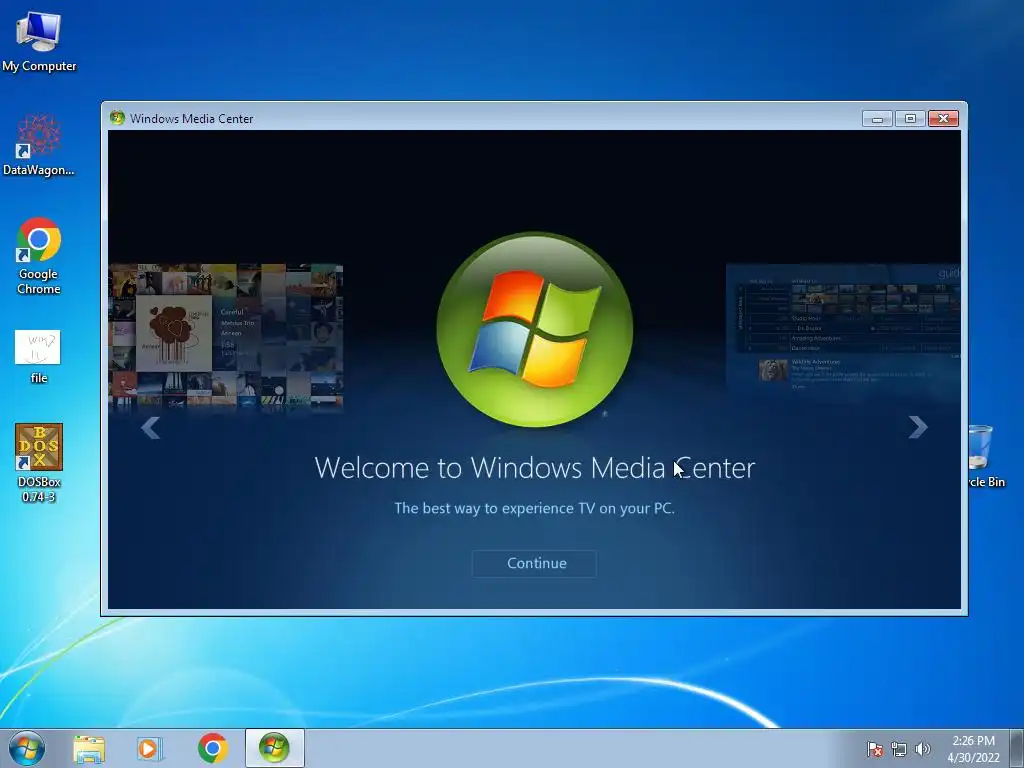1024x768 pixels.
Task: Open the Windows Start menu orb
Action: pos(27,748)
